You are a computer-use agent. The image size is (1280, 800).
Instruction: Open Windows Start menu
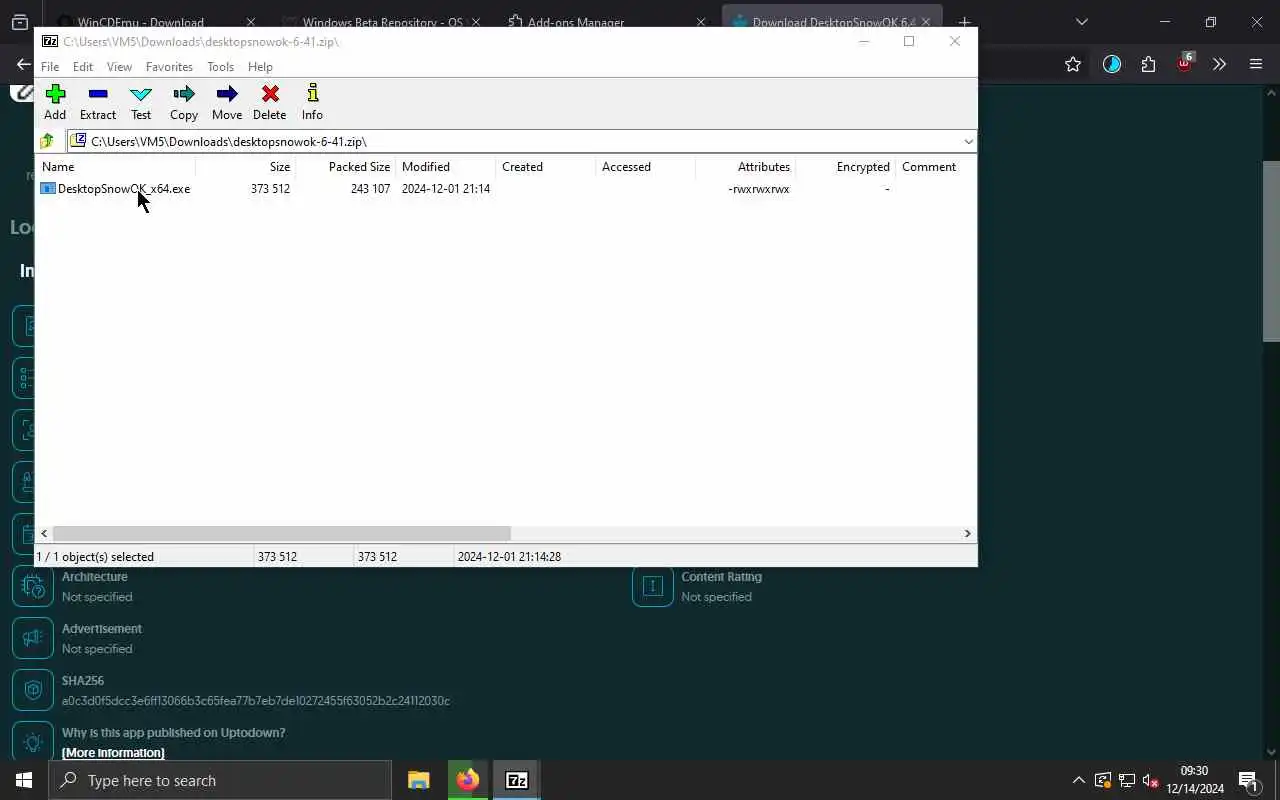[x=24, y=780]
